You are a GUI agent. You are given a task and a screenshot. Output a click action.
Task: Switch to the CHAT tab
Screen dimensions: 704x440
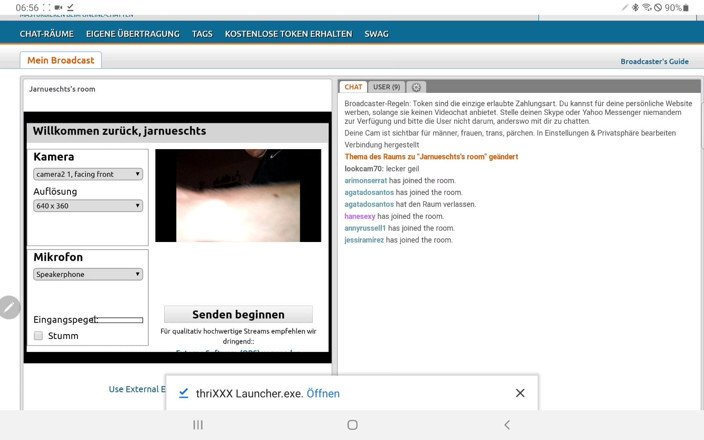coord(353,87)
